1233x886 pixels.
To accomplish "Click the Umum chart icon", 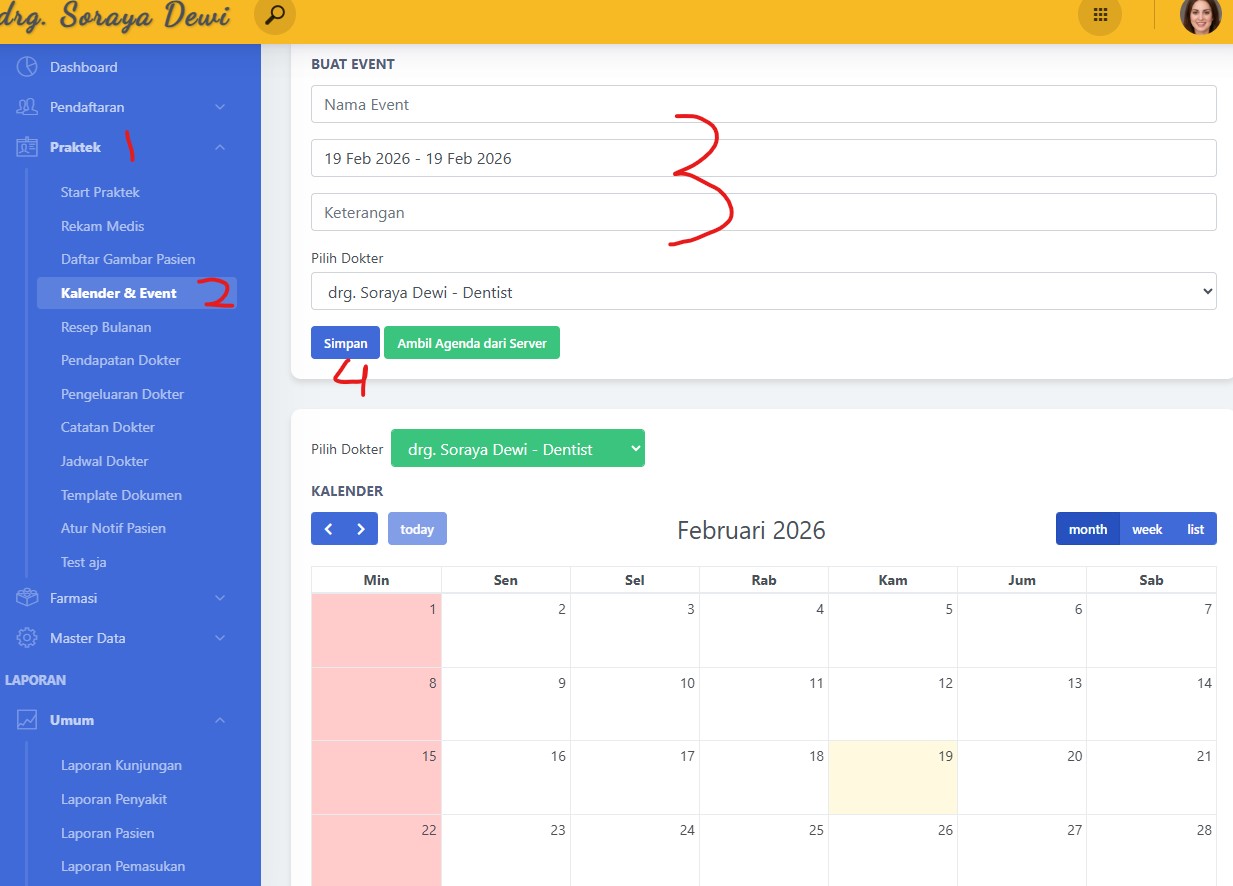I will point(27,720).
